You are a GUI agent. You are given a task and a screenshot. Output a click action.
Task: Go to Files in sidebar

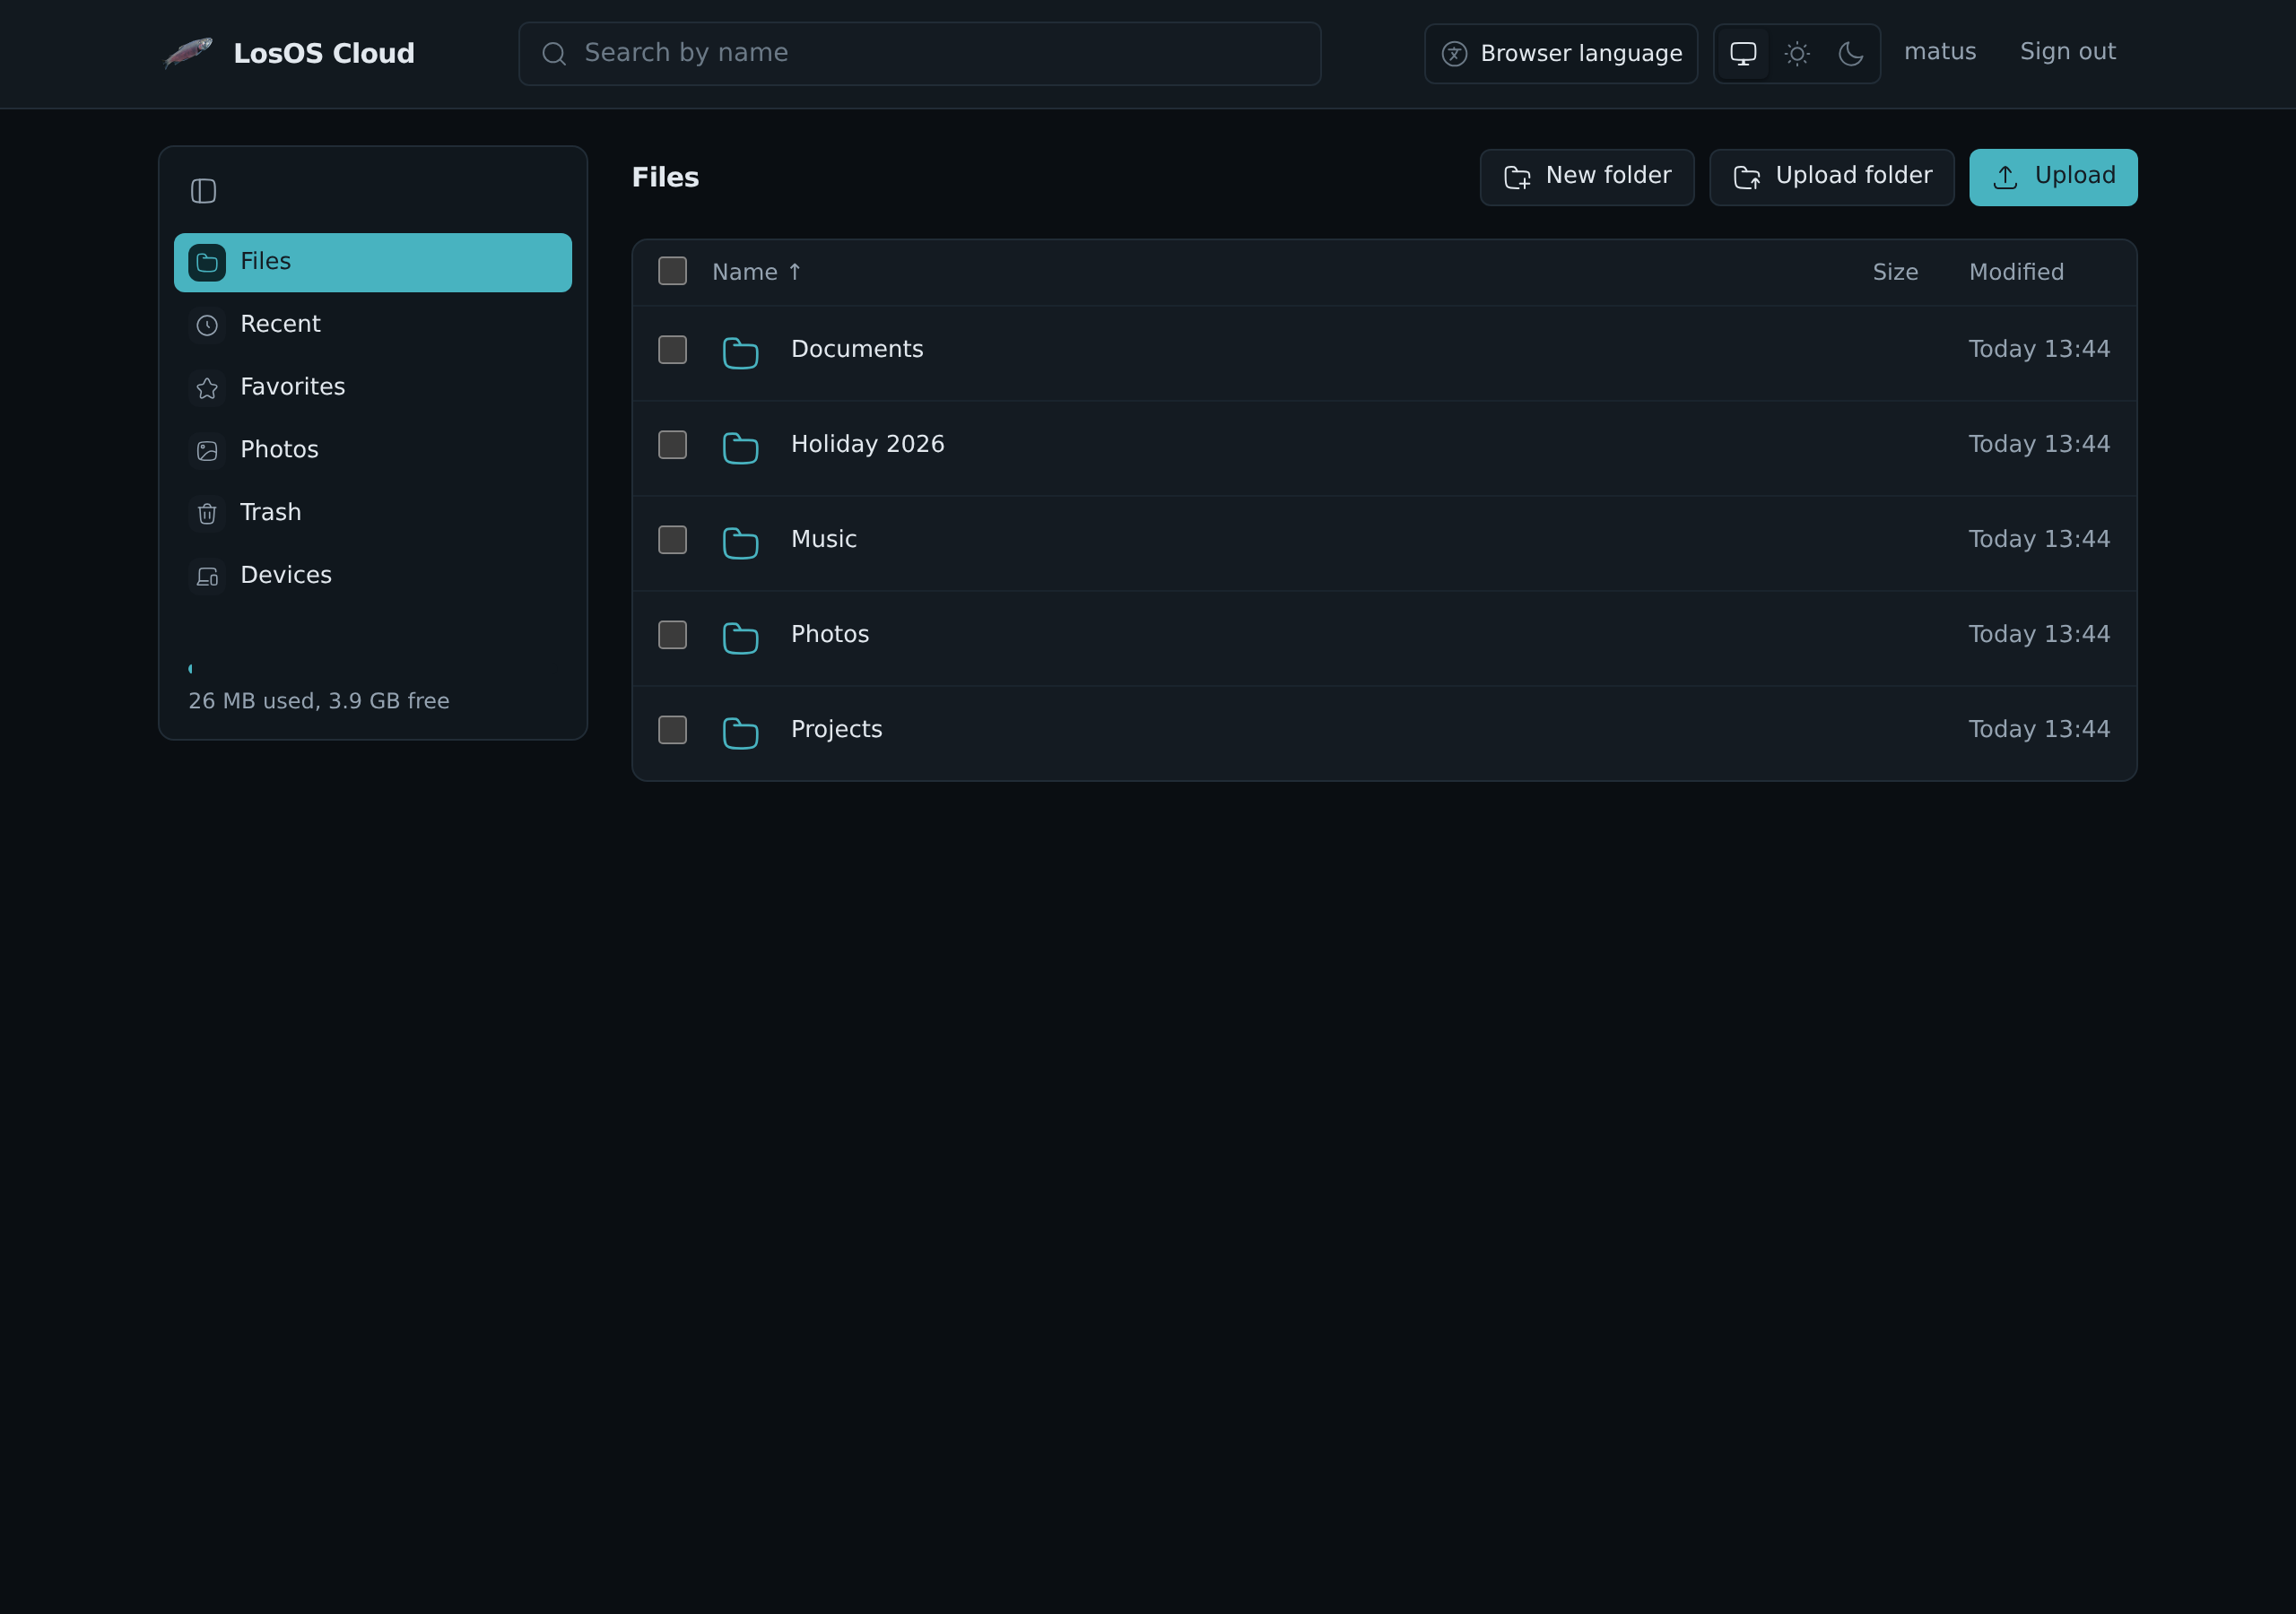(x=373, y=262)
